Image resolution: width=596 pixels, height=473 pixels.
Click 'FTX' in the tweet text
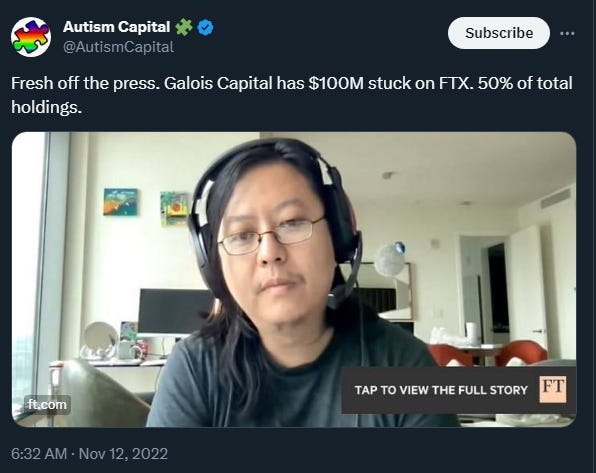coord(456,83)
